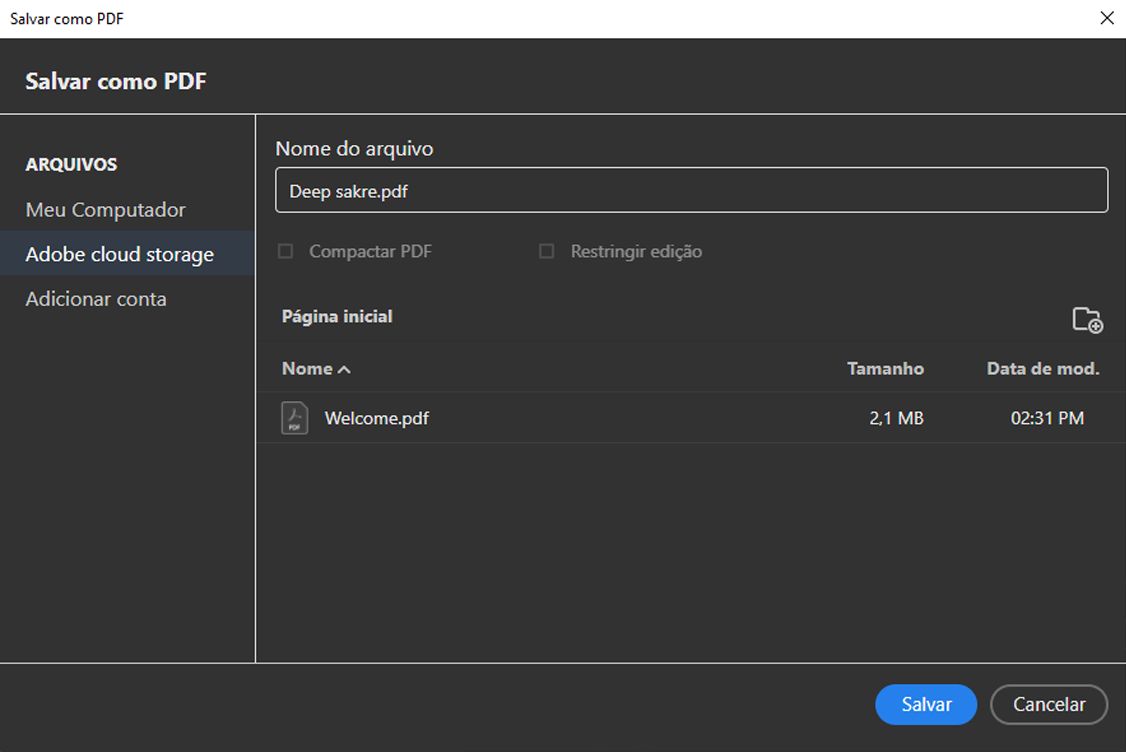Screen dimensions: 1126x752
Task: Click inside the Nome do arquivo field
Action: [692, 189]
